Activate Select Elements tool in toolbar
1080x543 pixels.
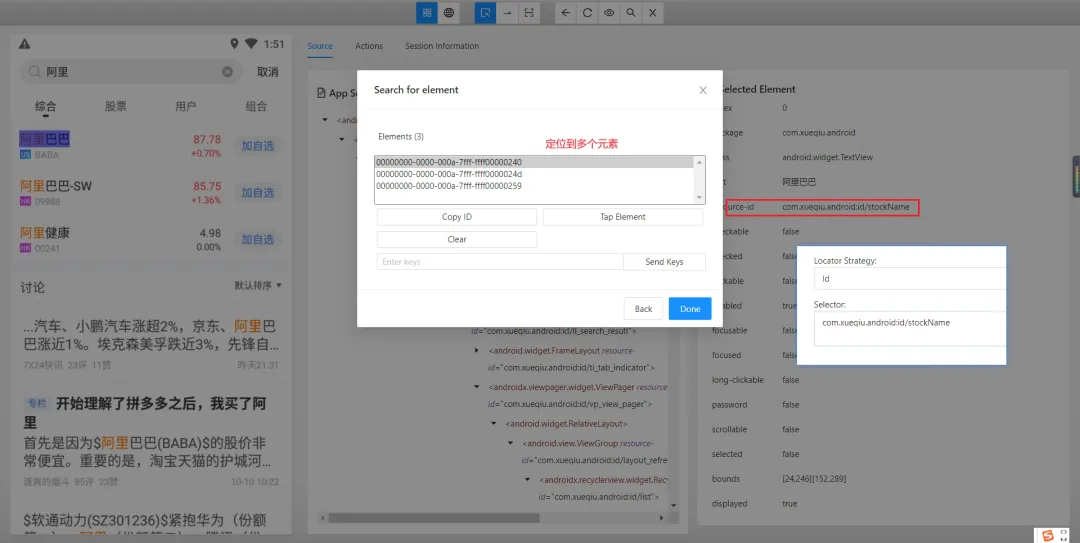[486, 12]
